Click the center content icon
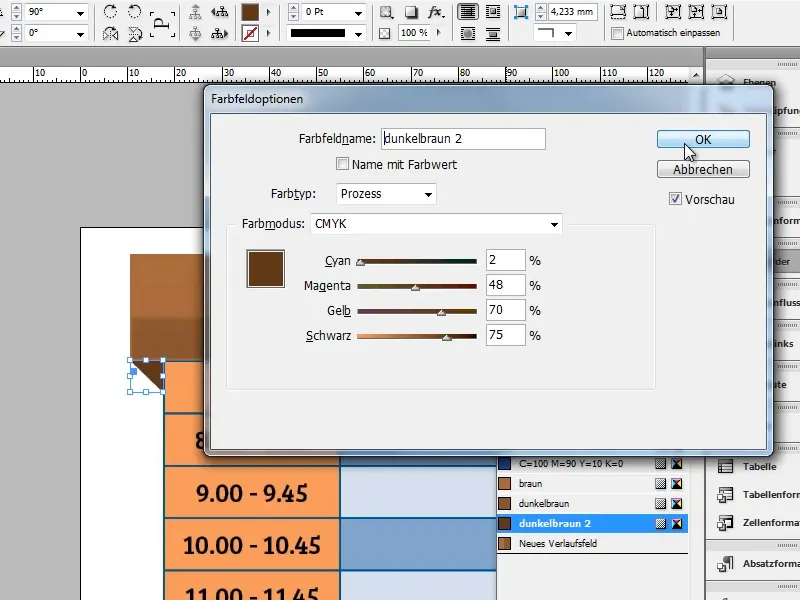Viewport: 800px width, 600px height. pos(718,12)
